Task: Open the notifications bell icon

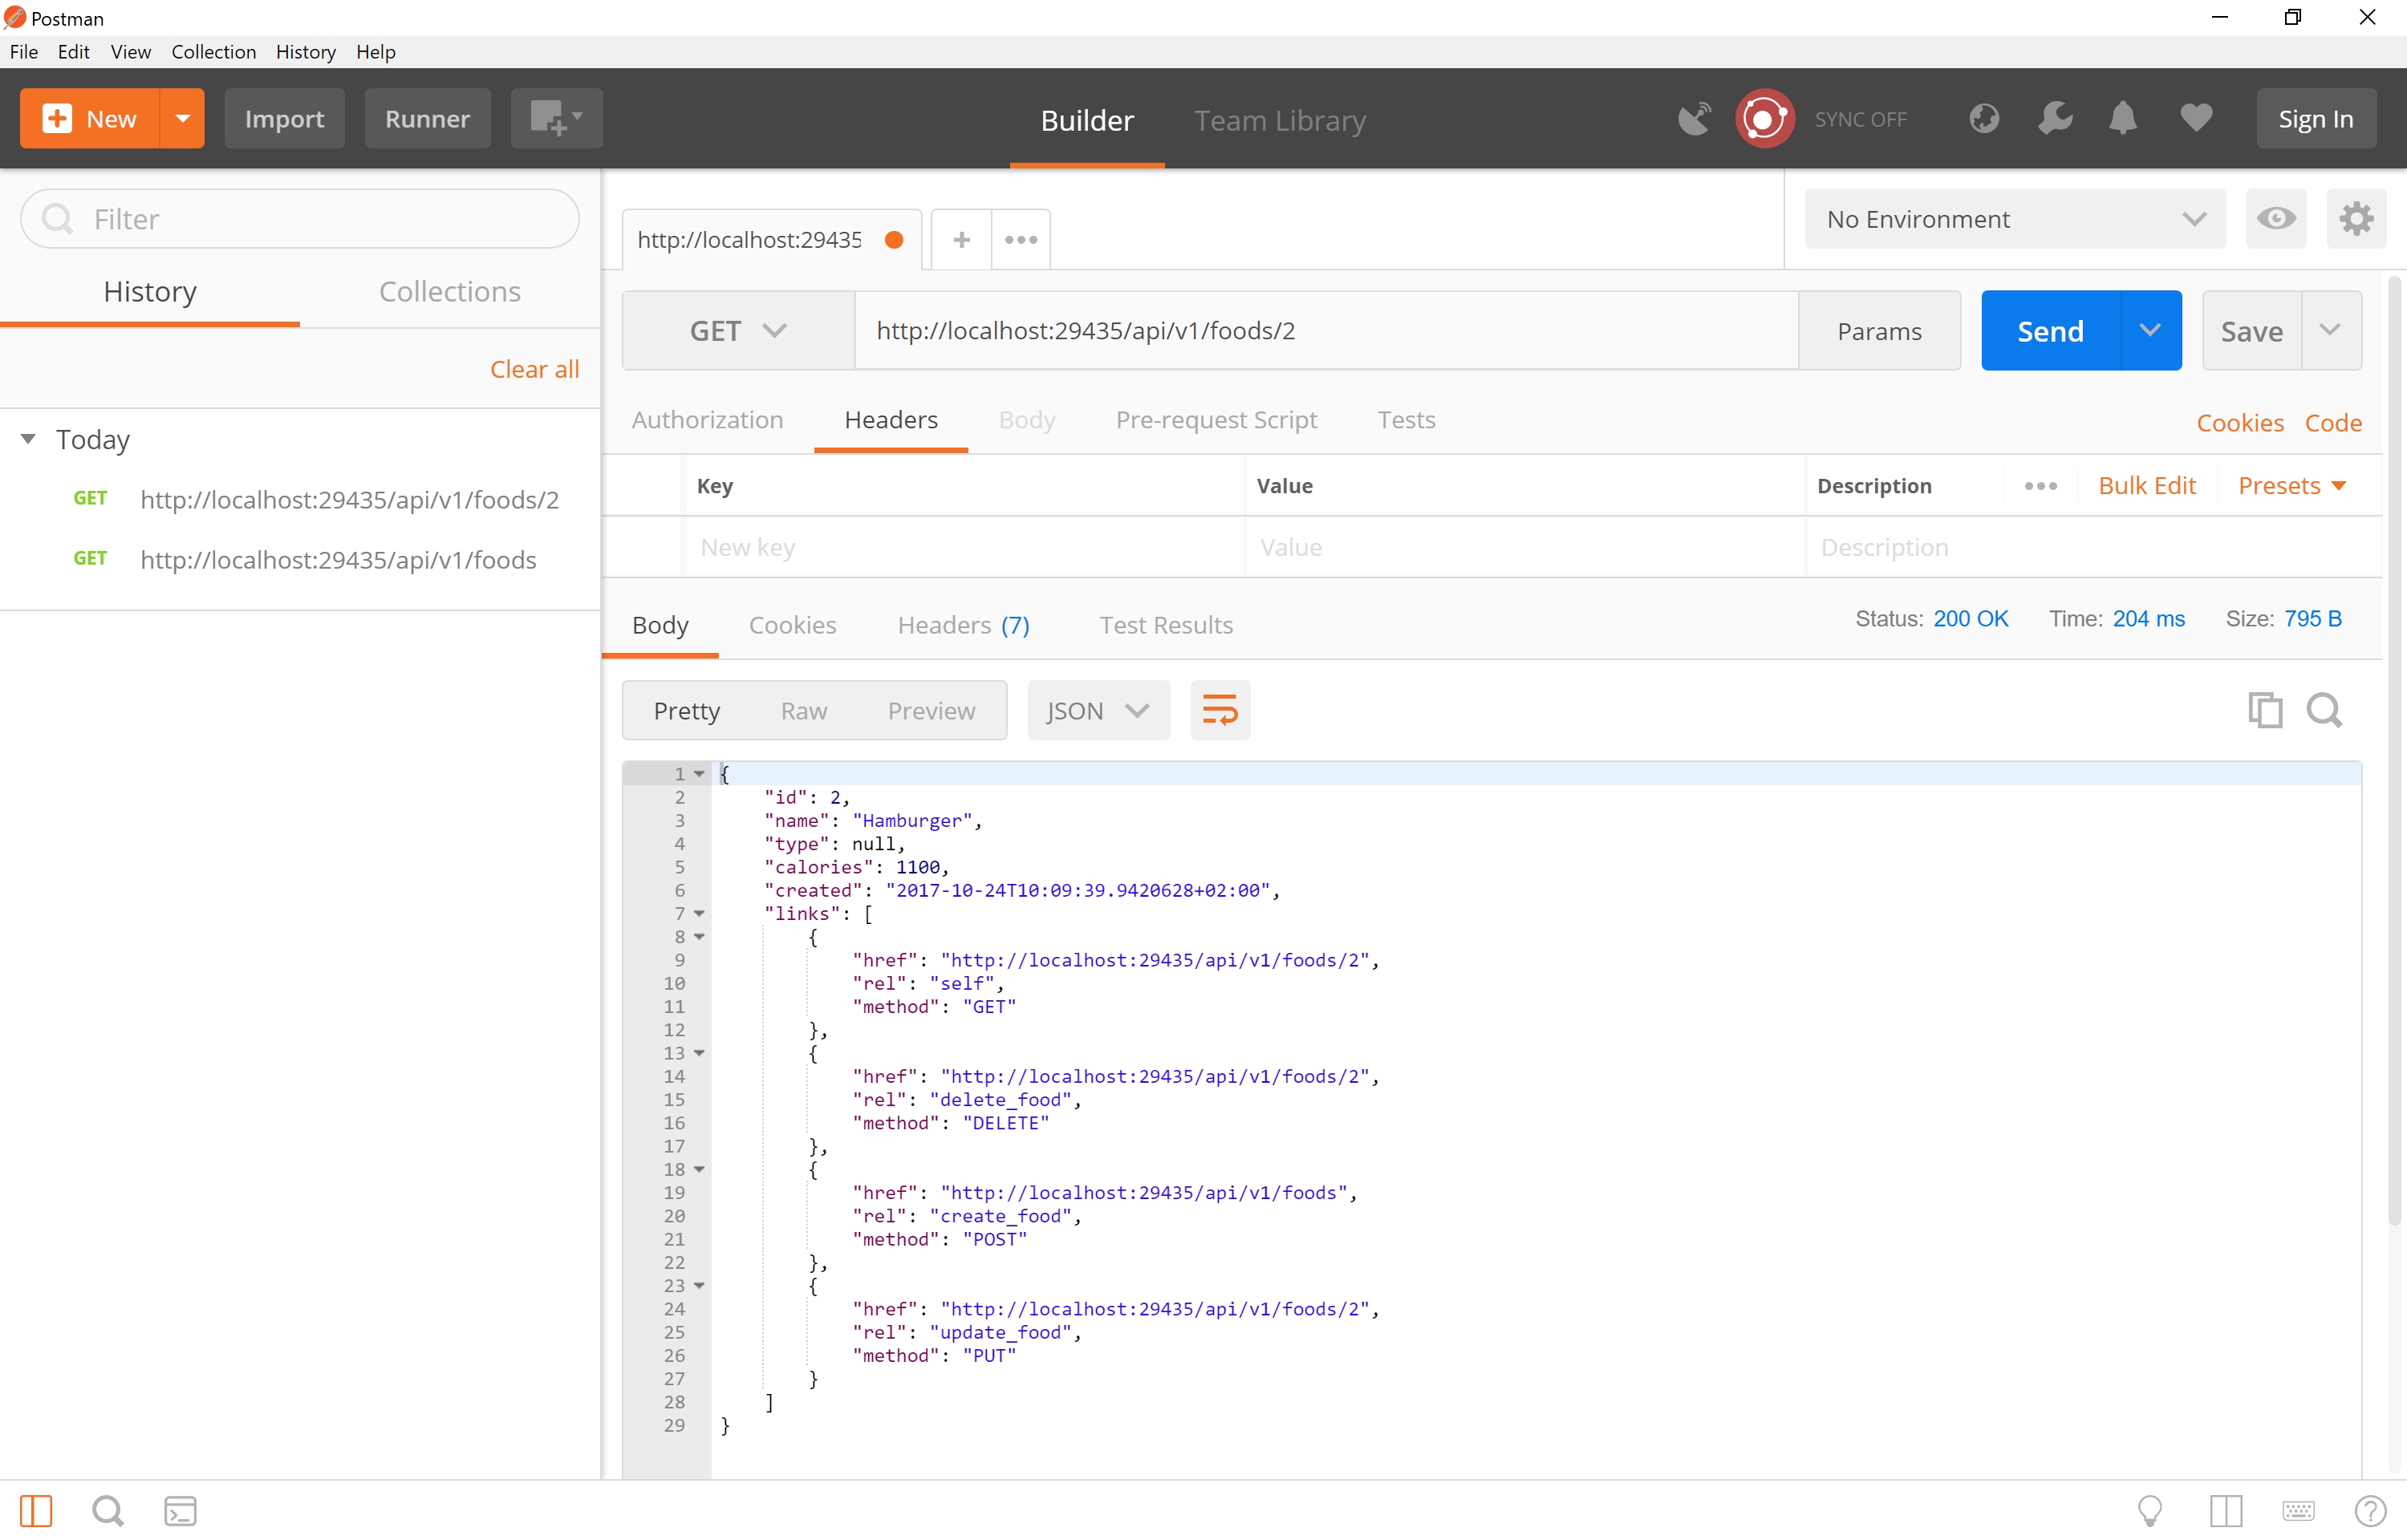Action: [2122, 119]
